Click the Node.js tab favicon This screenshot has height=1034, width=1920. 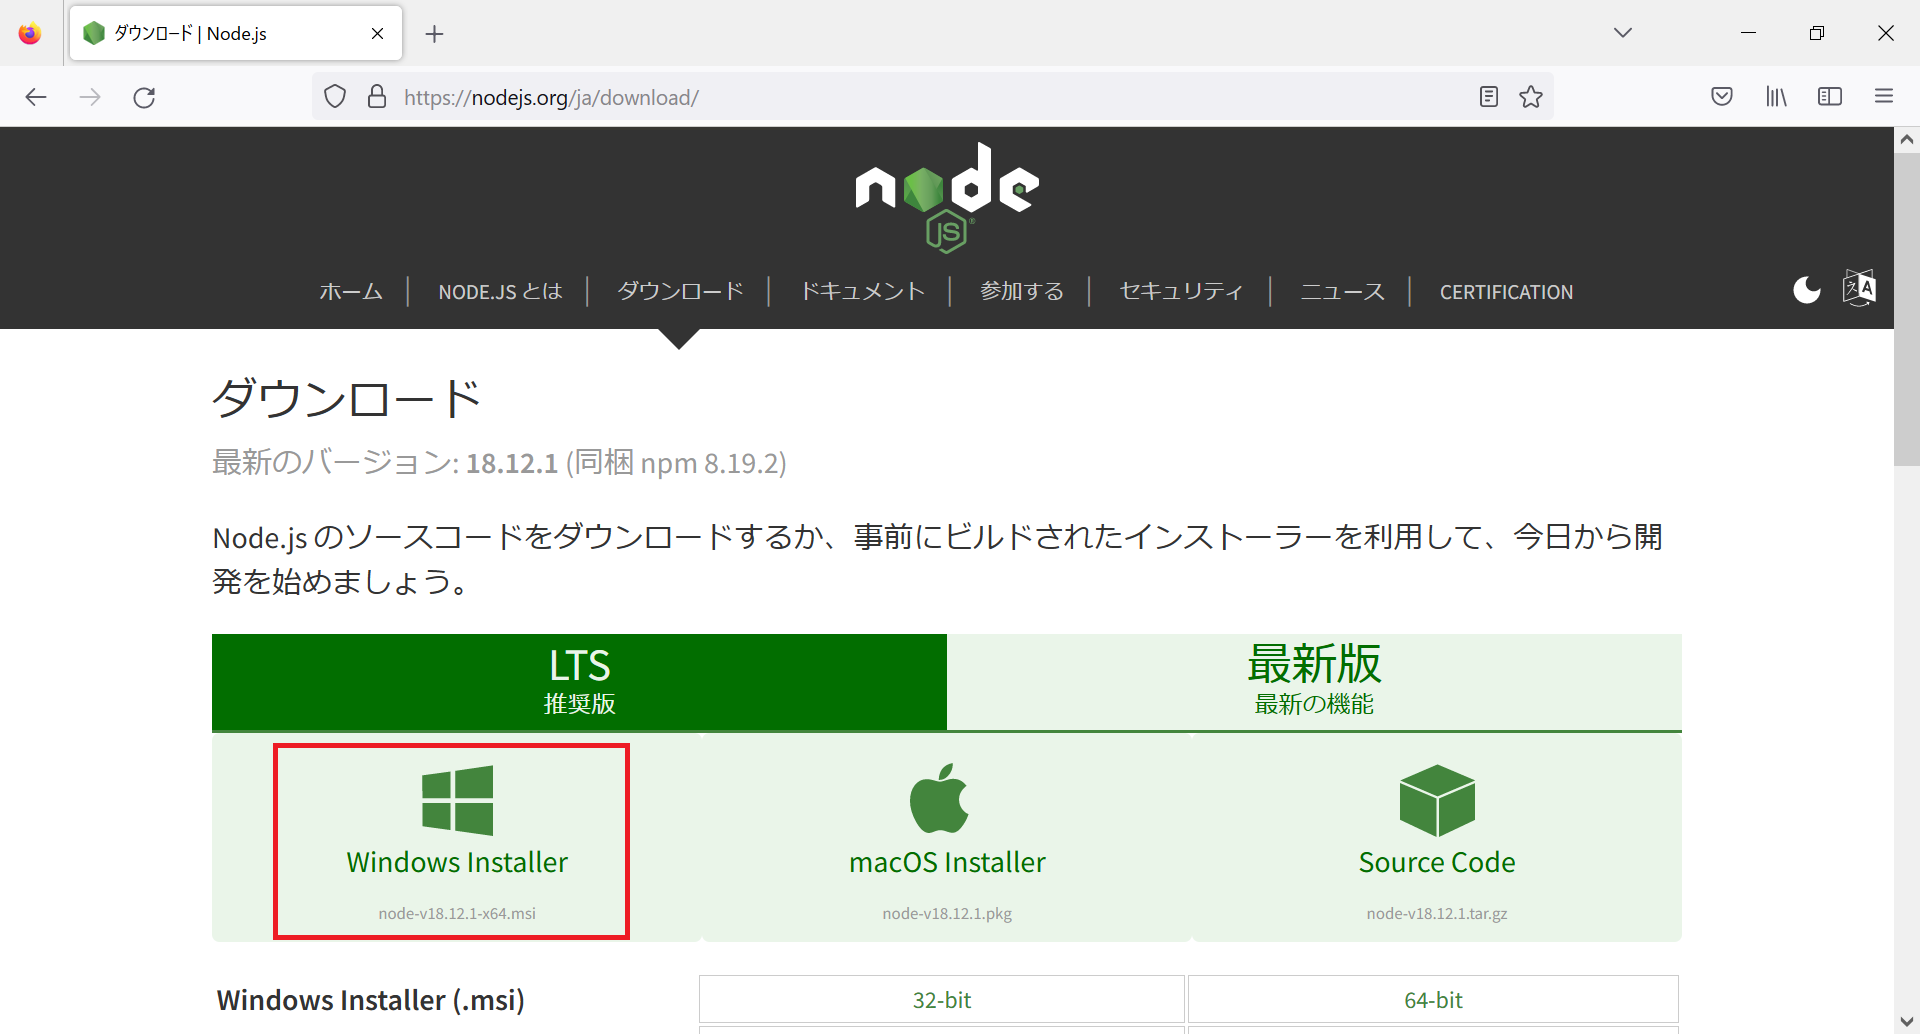94,33
